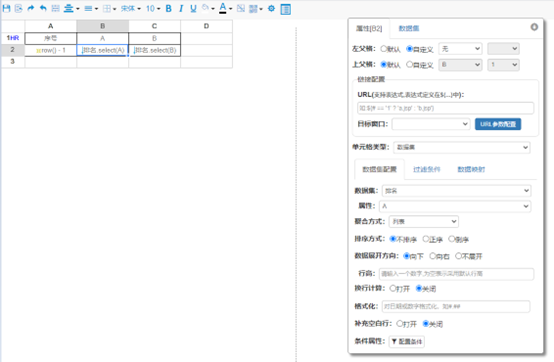Open the 过滤条件 tab
Viewport: 554px width, 362px height.
point(426,170)
